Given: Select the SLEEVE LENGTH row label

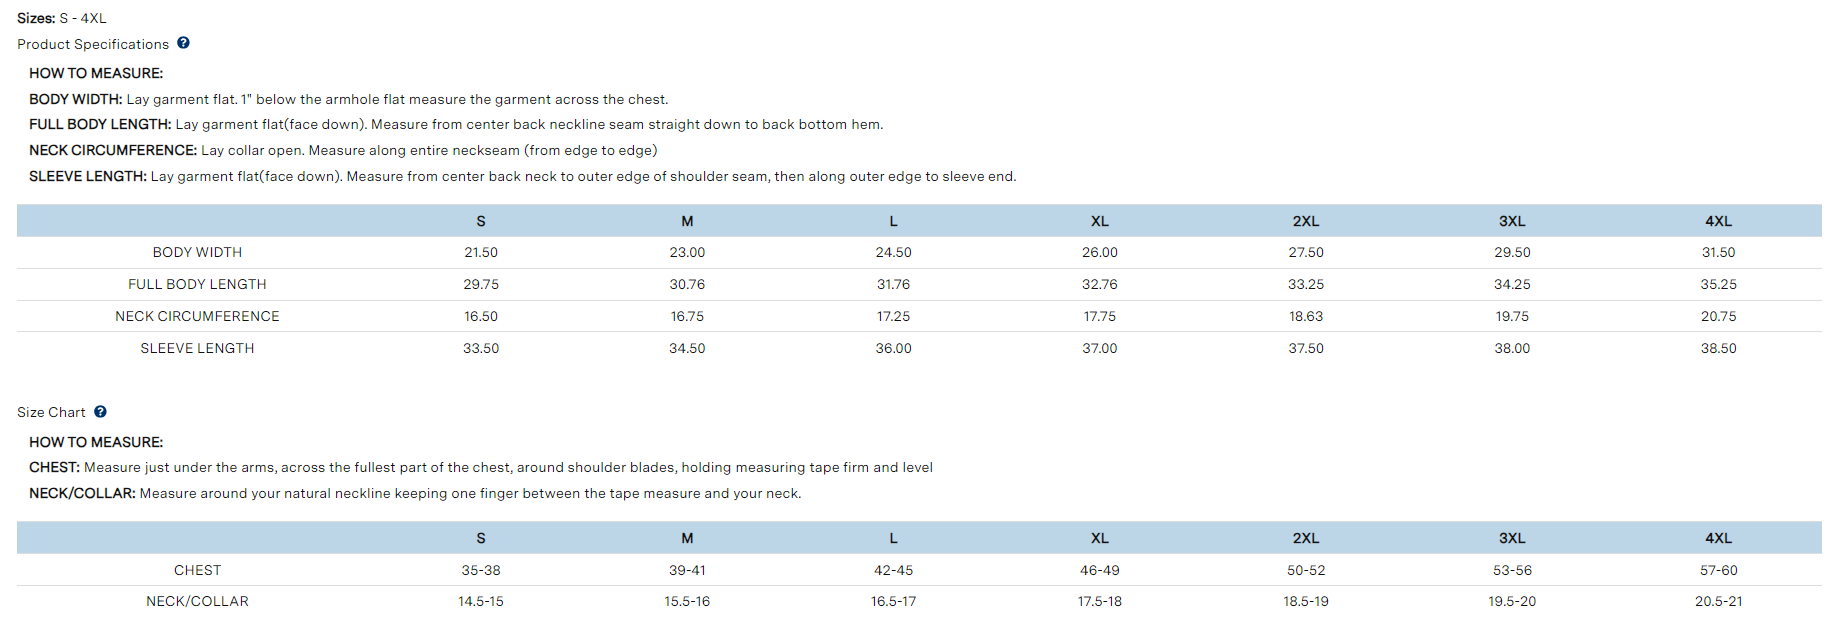Looking at the screenshot, I should 197,349.
